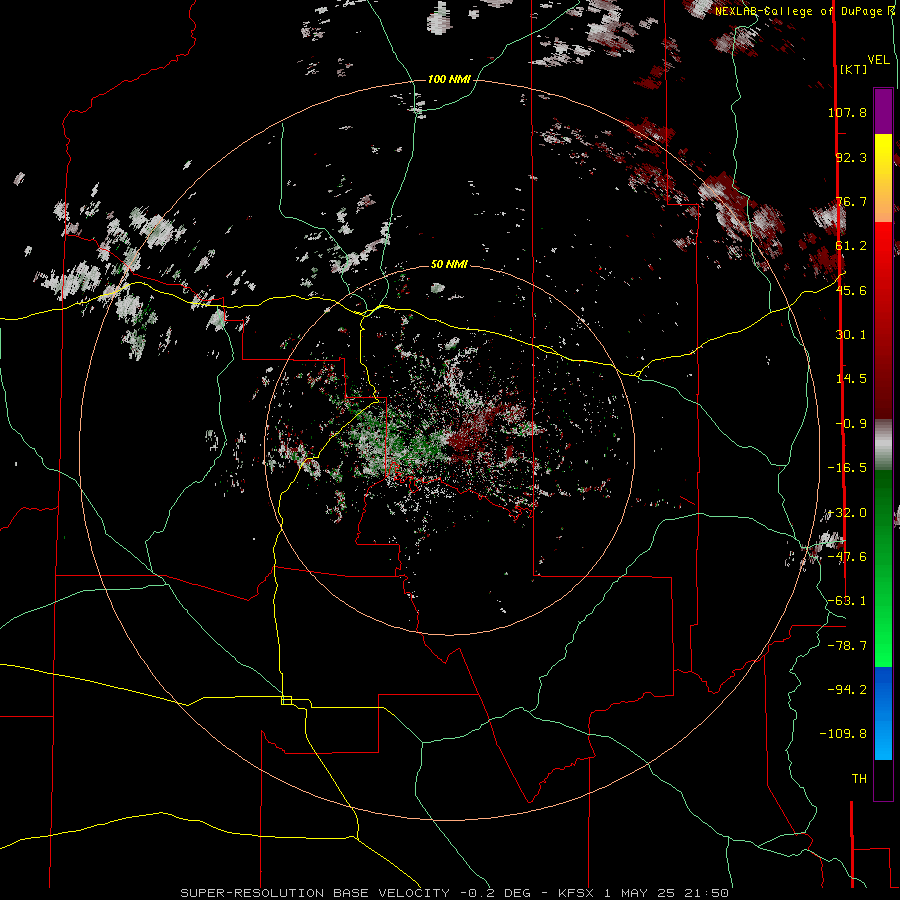900x900 pixels.
Task: Click the 100 NMI range ring label
Action: pyautogui.click(x=449, y=79)
